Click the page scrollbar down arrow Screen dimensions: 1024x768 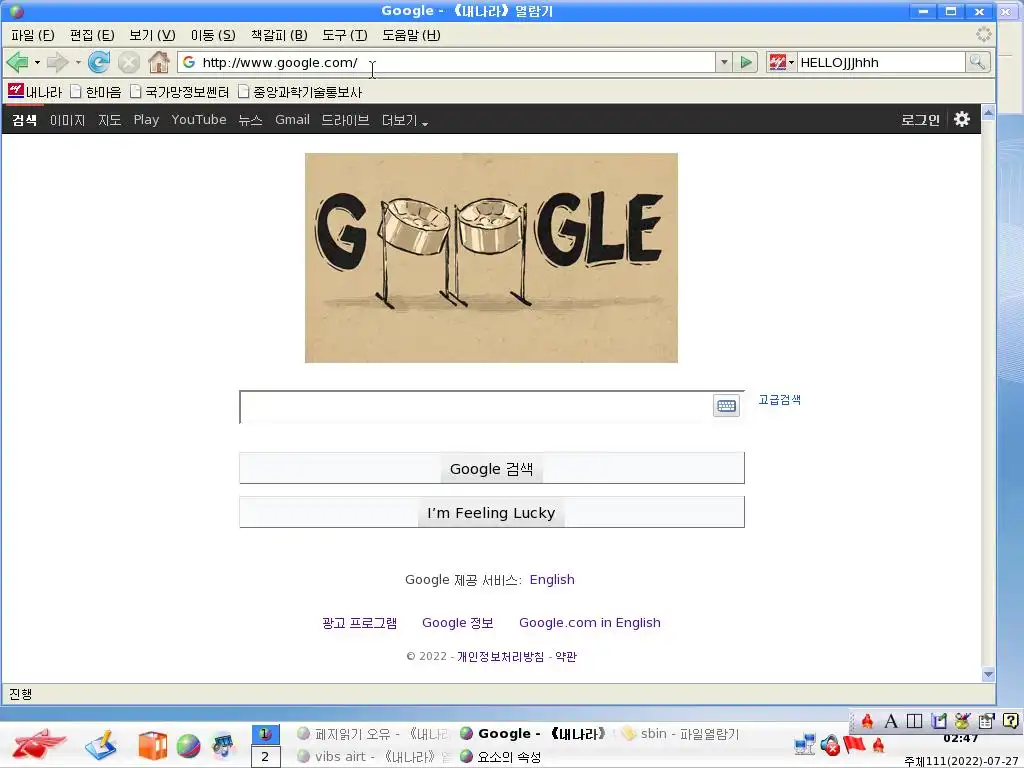[x=988, y=674]
